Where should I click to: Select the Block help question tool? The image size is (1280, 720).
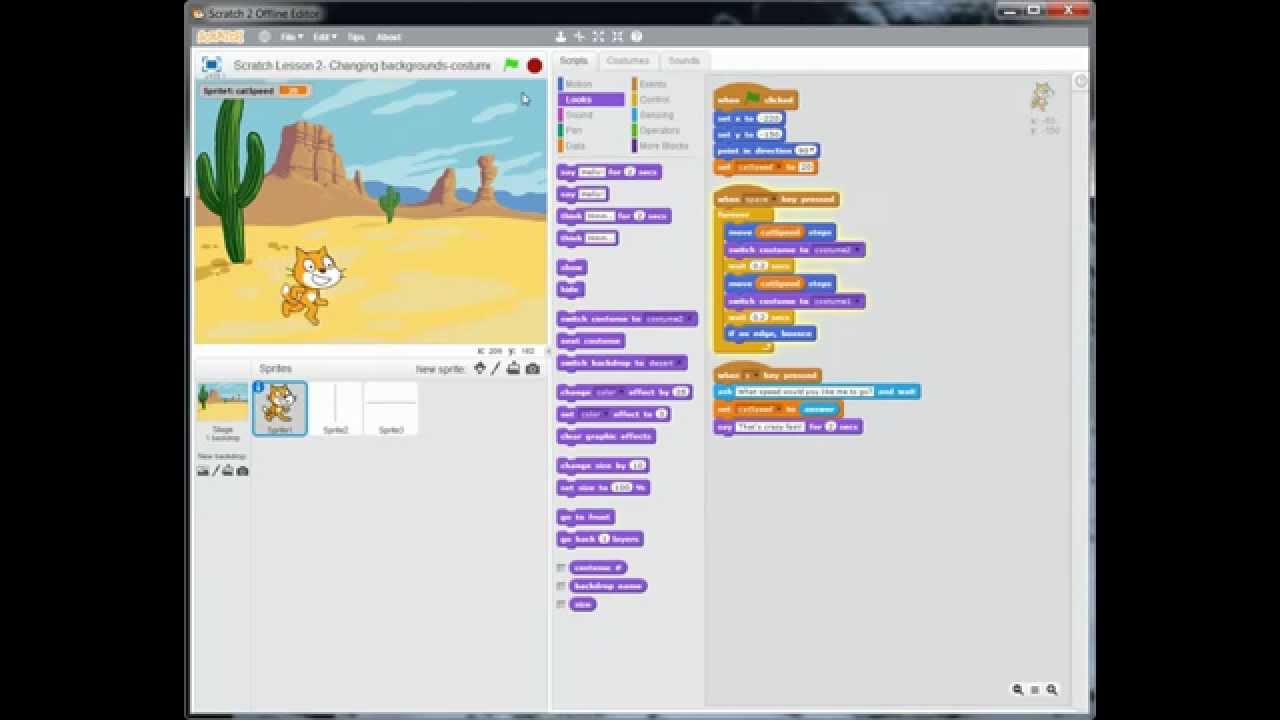(636, 37)
